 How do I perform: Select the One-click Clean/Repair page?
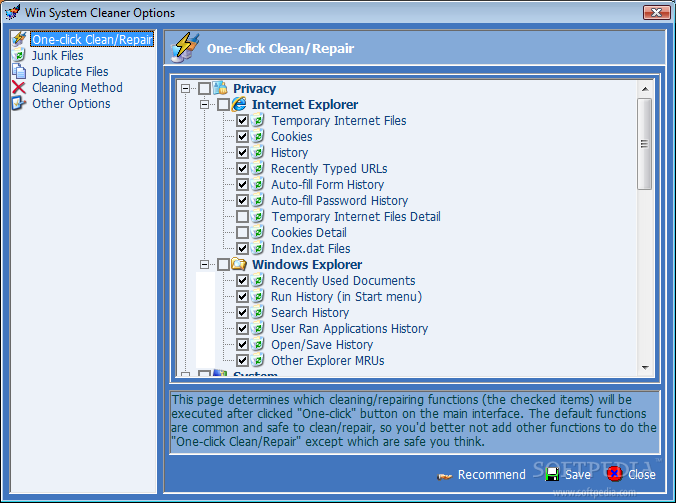pyautogui.click(x=92, y=39)
